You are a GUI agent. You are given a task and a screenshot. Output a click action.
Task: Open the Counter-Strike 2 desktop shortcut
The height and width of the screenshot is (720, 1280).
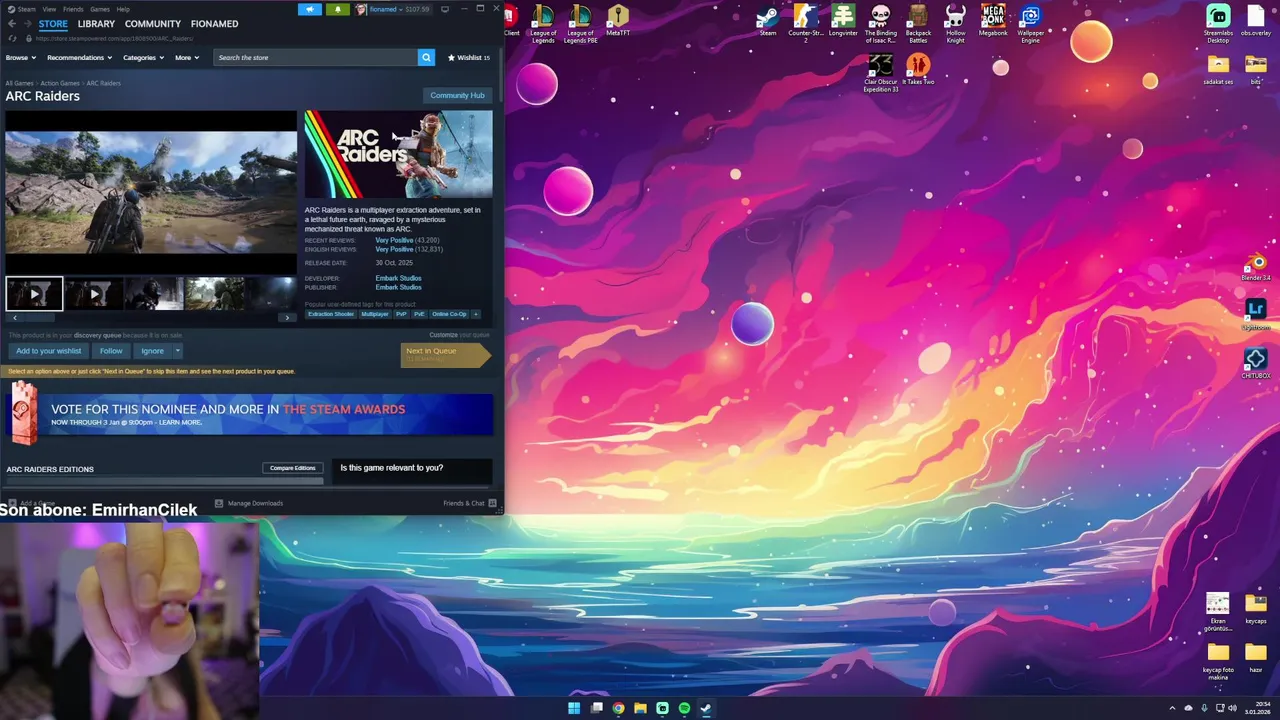805,22
